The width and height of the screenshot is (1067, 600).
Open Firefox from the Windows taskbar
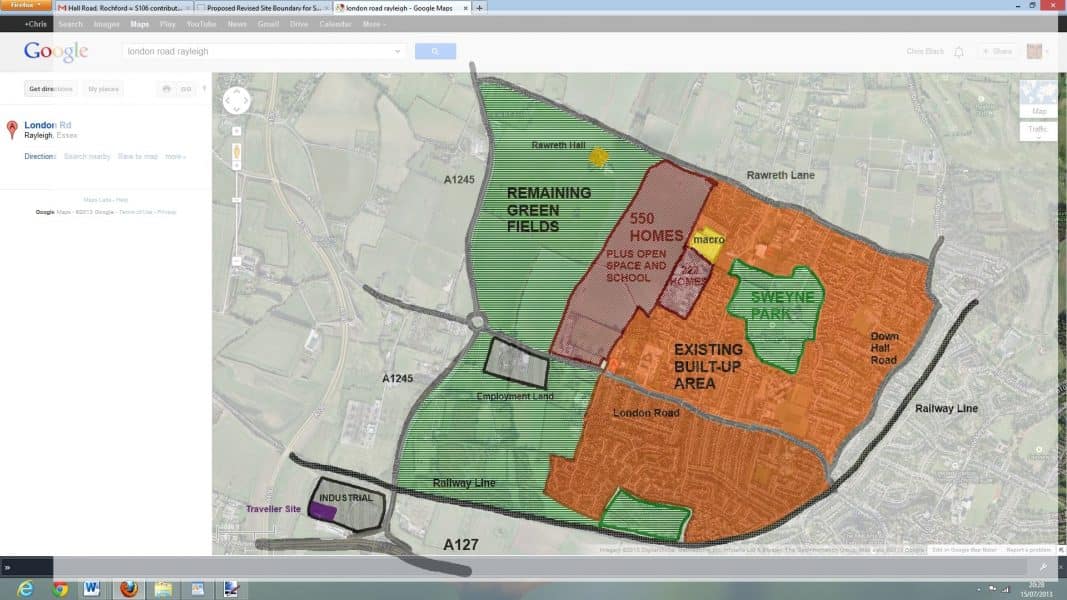pos(128,588)
